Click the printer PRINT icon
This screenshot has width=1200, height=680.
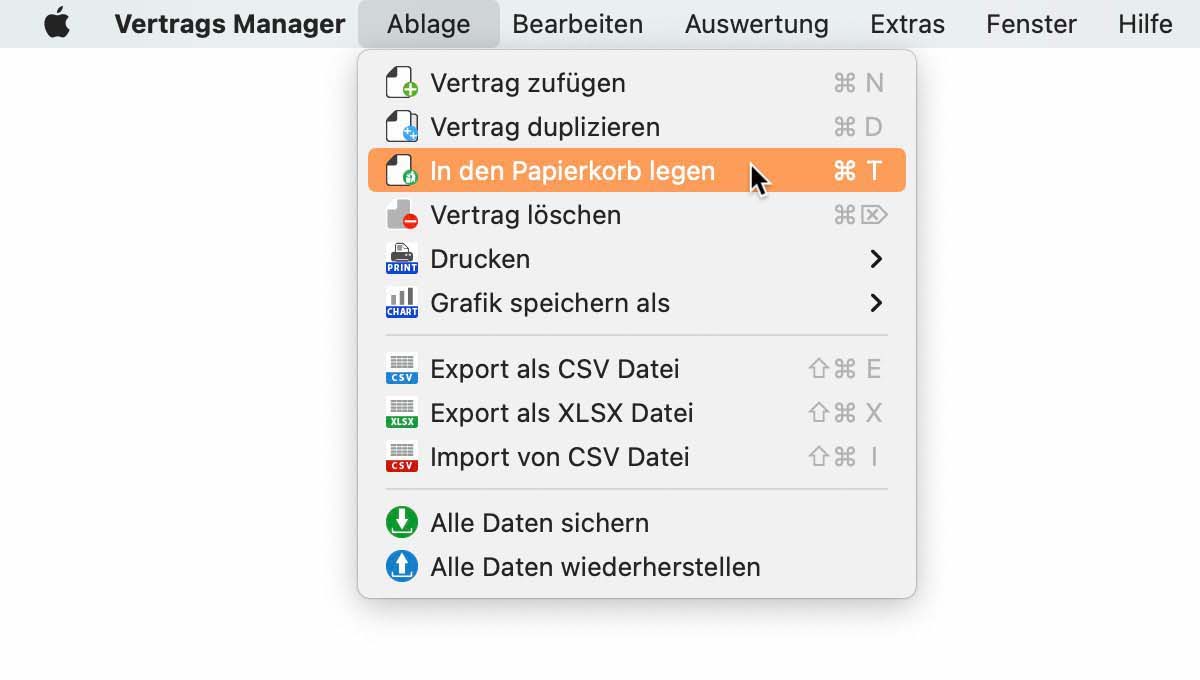tap(401, 259)
